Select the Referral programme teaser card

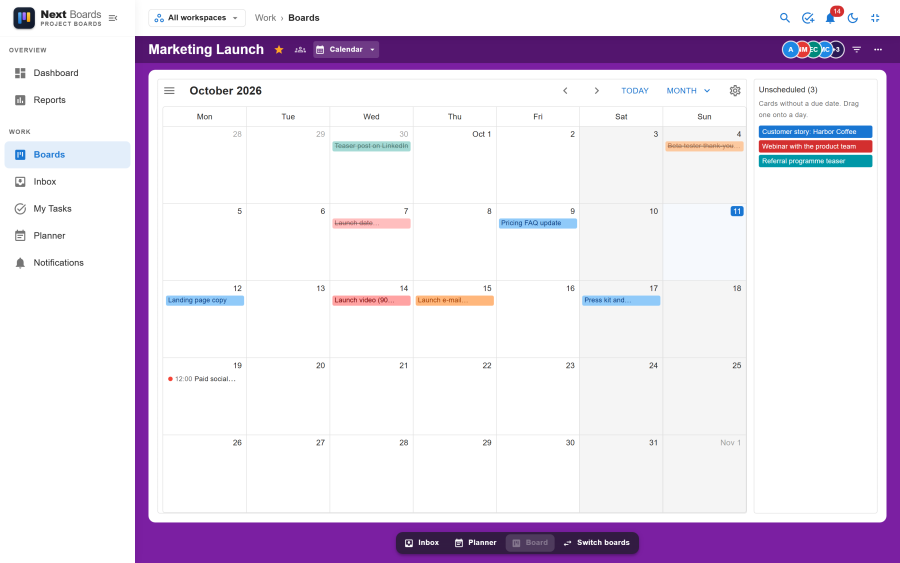coord(815,161)
